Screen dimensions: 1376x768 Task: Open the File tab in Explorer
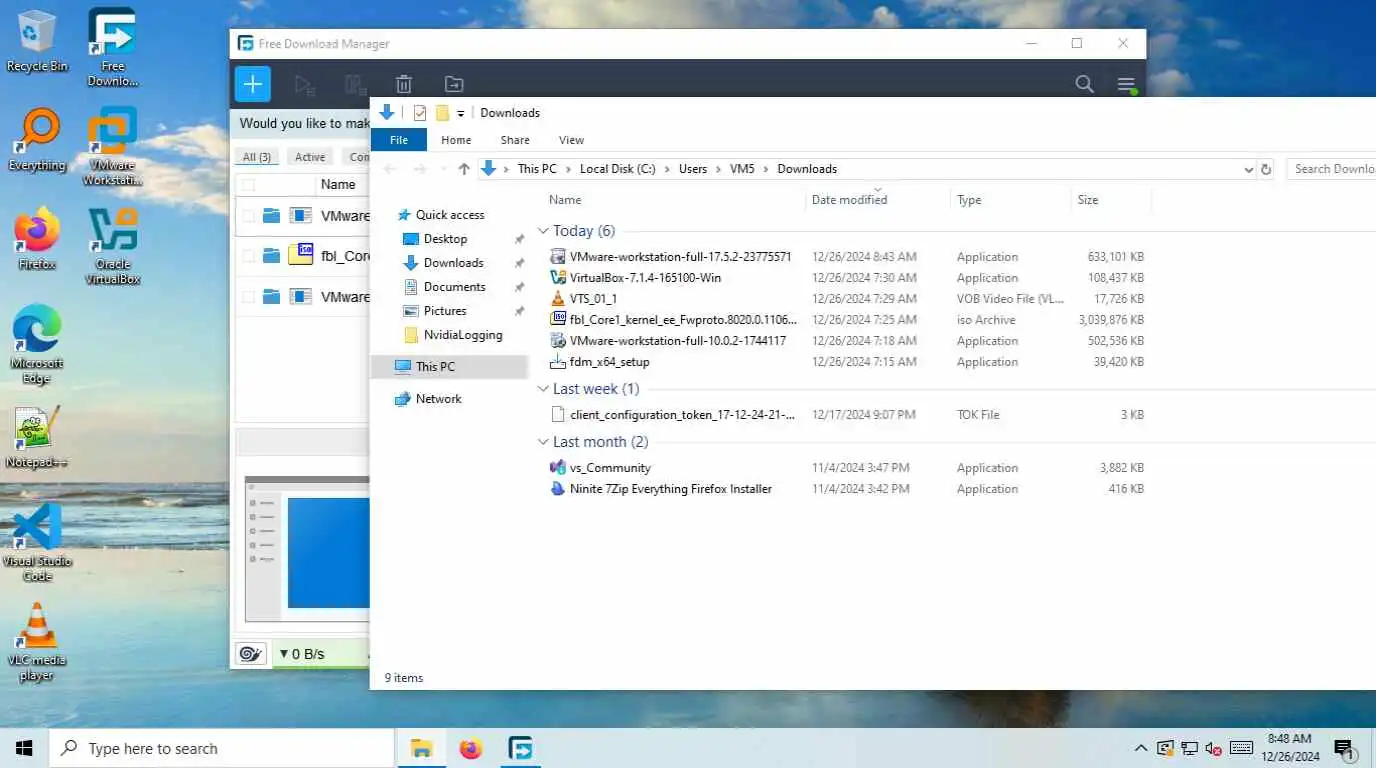pyautogui.click(x=399, y=140)
